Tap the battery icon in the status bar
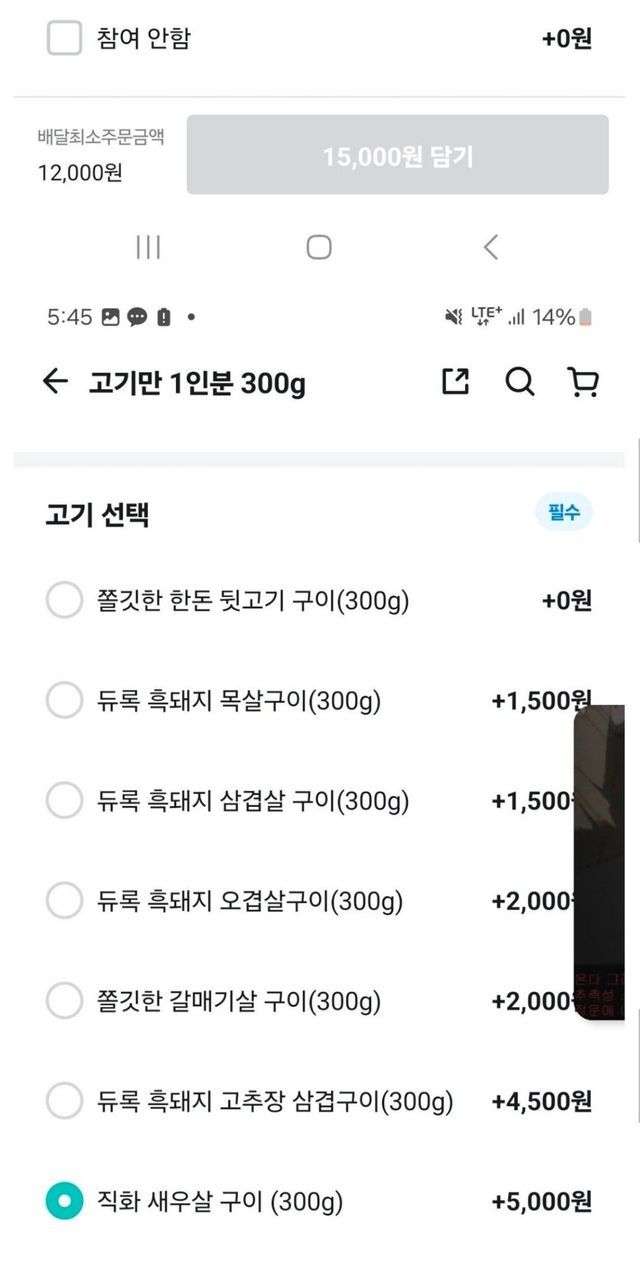The height and width of the screenshot is (1280, 640). [585, 317]
